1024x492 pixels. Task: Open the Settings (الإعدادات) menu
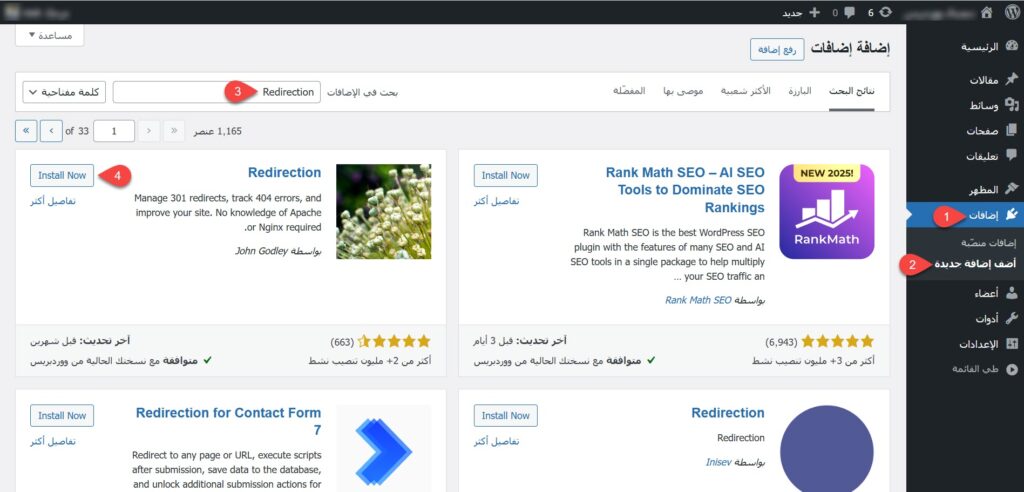pos(989,344)
